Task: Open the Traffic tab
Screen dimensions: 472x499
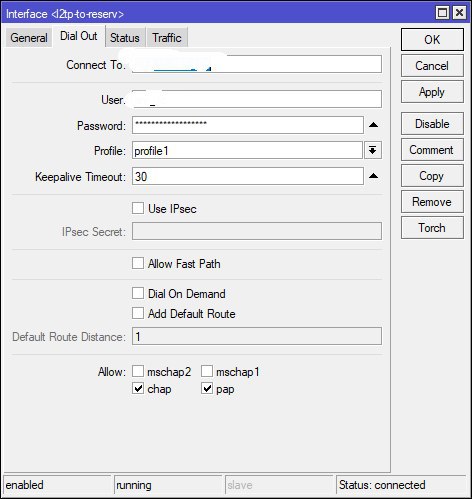Action: coord(167,37)
